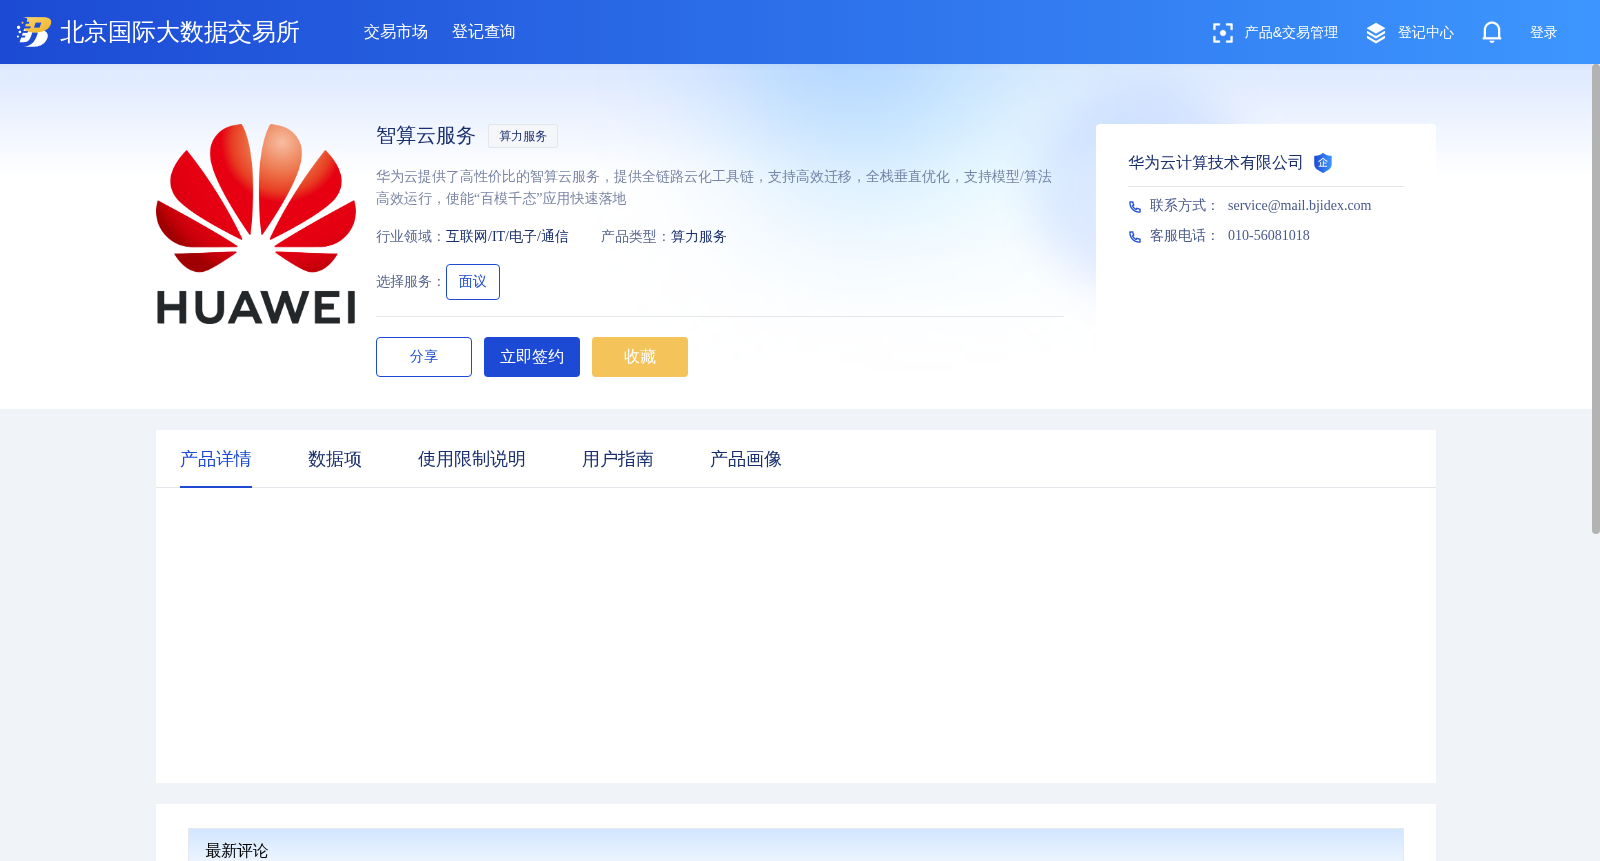
Task: Click the 分享 button
Action: click(x=424, y=357)
